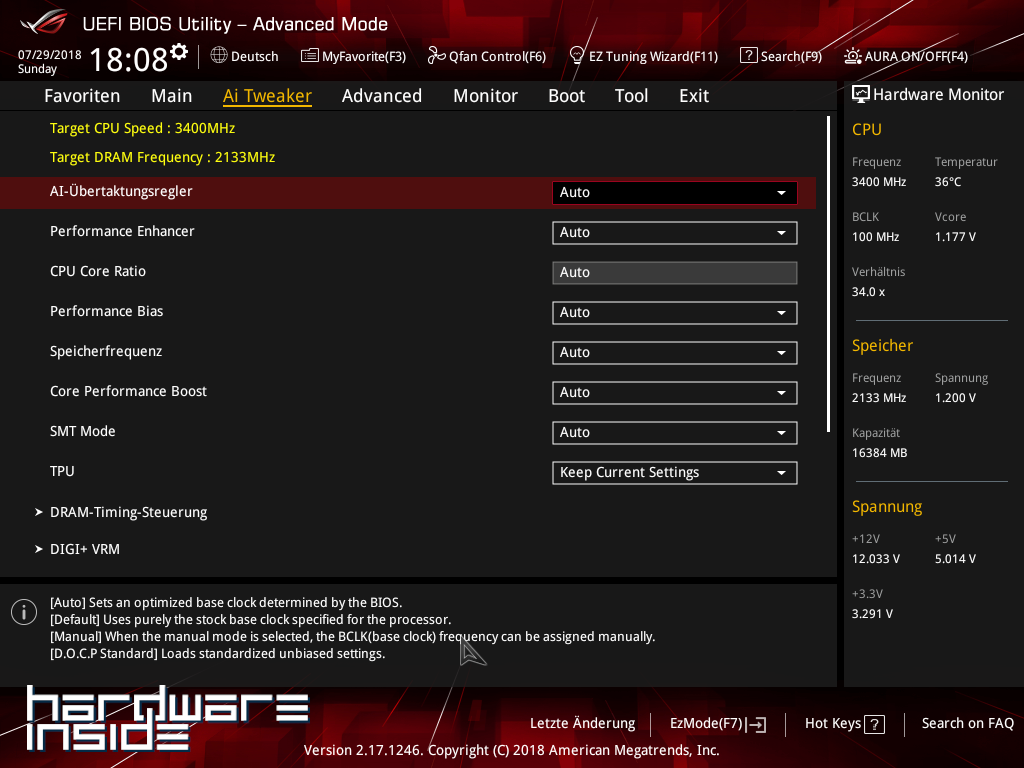Click the Verhältnis 34.0 x value
Image resolution: width=1024 pixels, height=768 pixels.
868,292
